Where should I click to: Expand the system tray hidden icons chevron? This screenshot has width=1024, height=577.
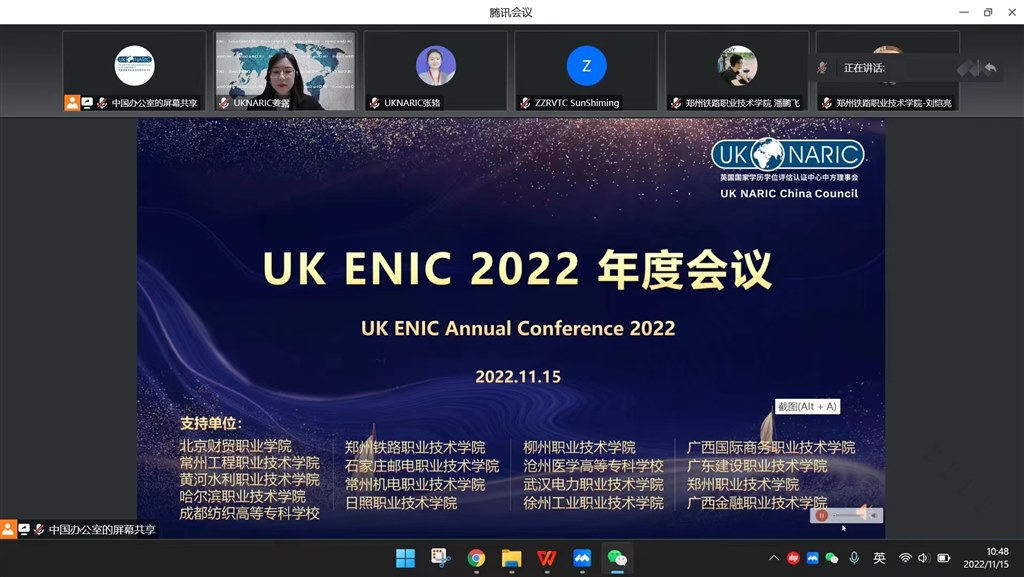click(773, 558)
